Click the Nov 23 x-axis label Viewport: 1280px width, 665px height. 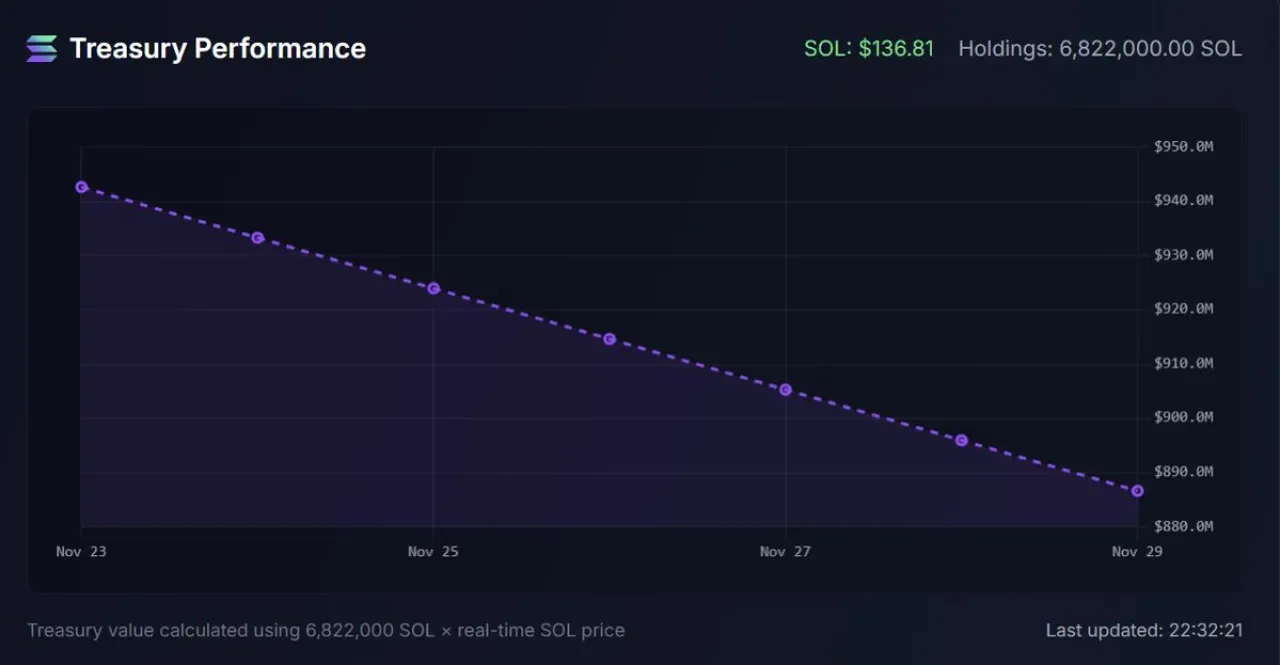click(81, 551)
